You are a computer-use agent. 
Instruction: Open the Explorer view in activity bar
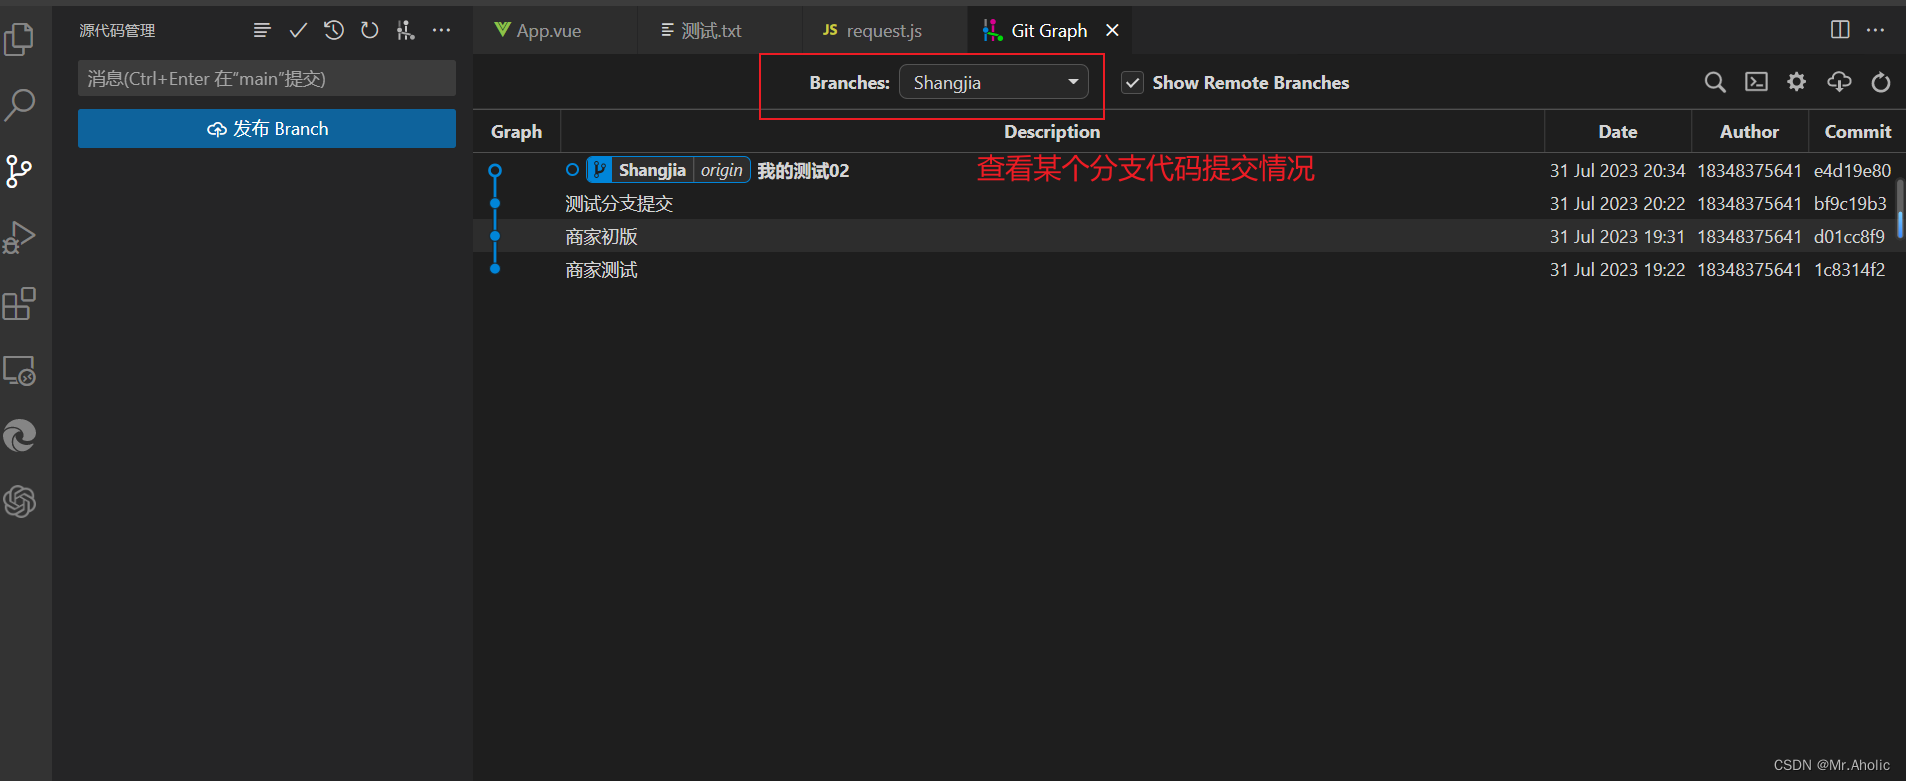[19, 39]
